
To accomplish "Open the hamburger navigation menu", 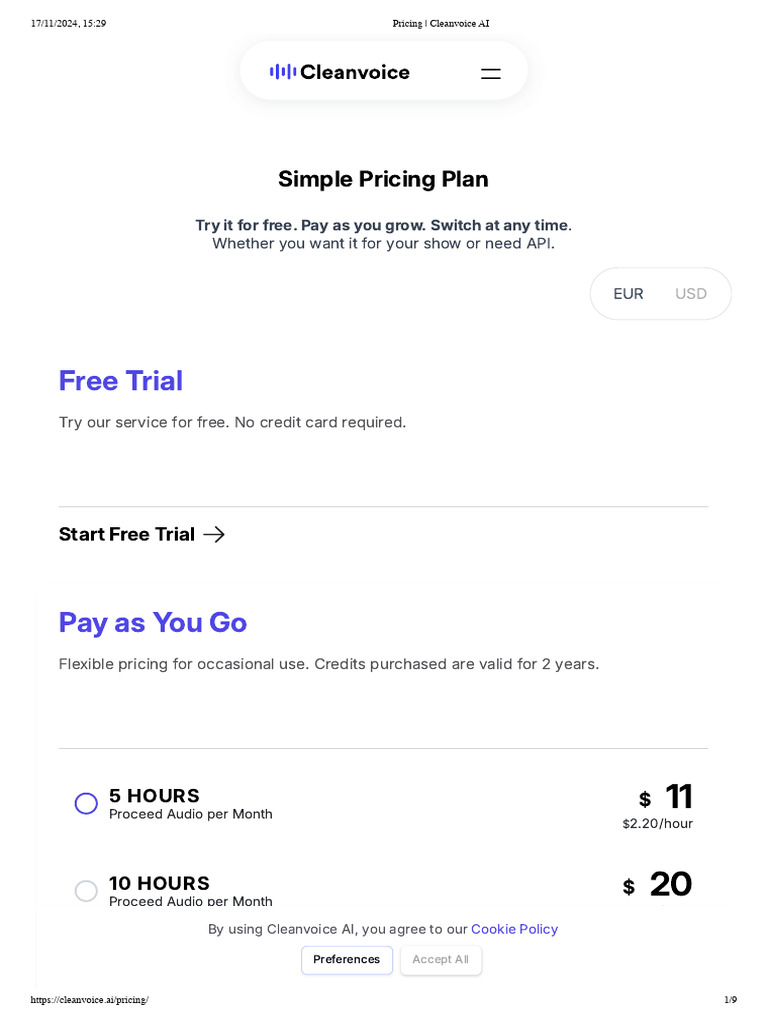I will (x=490, y=73).
